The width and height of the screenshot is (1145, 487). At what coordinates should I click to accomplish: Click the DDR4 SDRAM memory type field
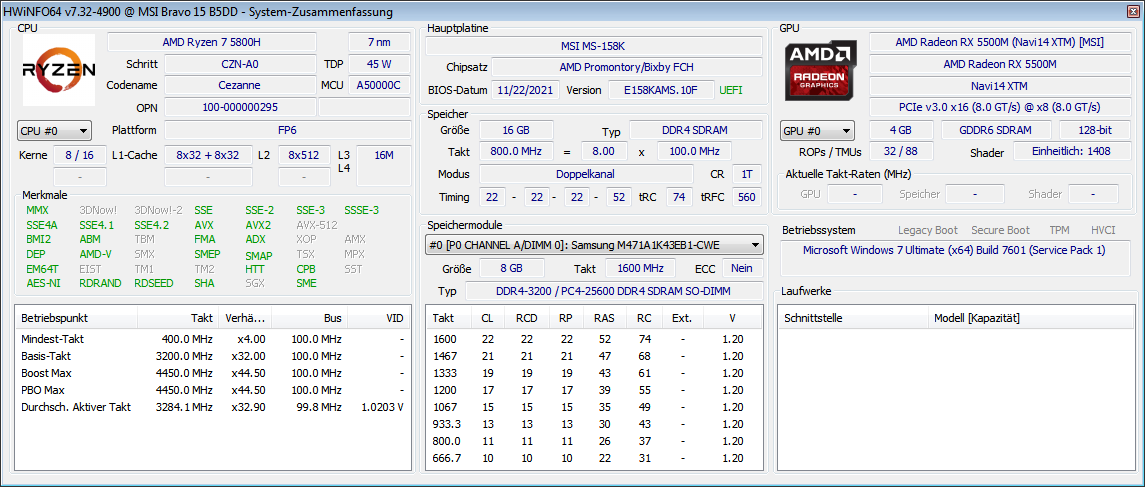click(696, 131)
